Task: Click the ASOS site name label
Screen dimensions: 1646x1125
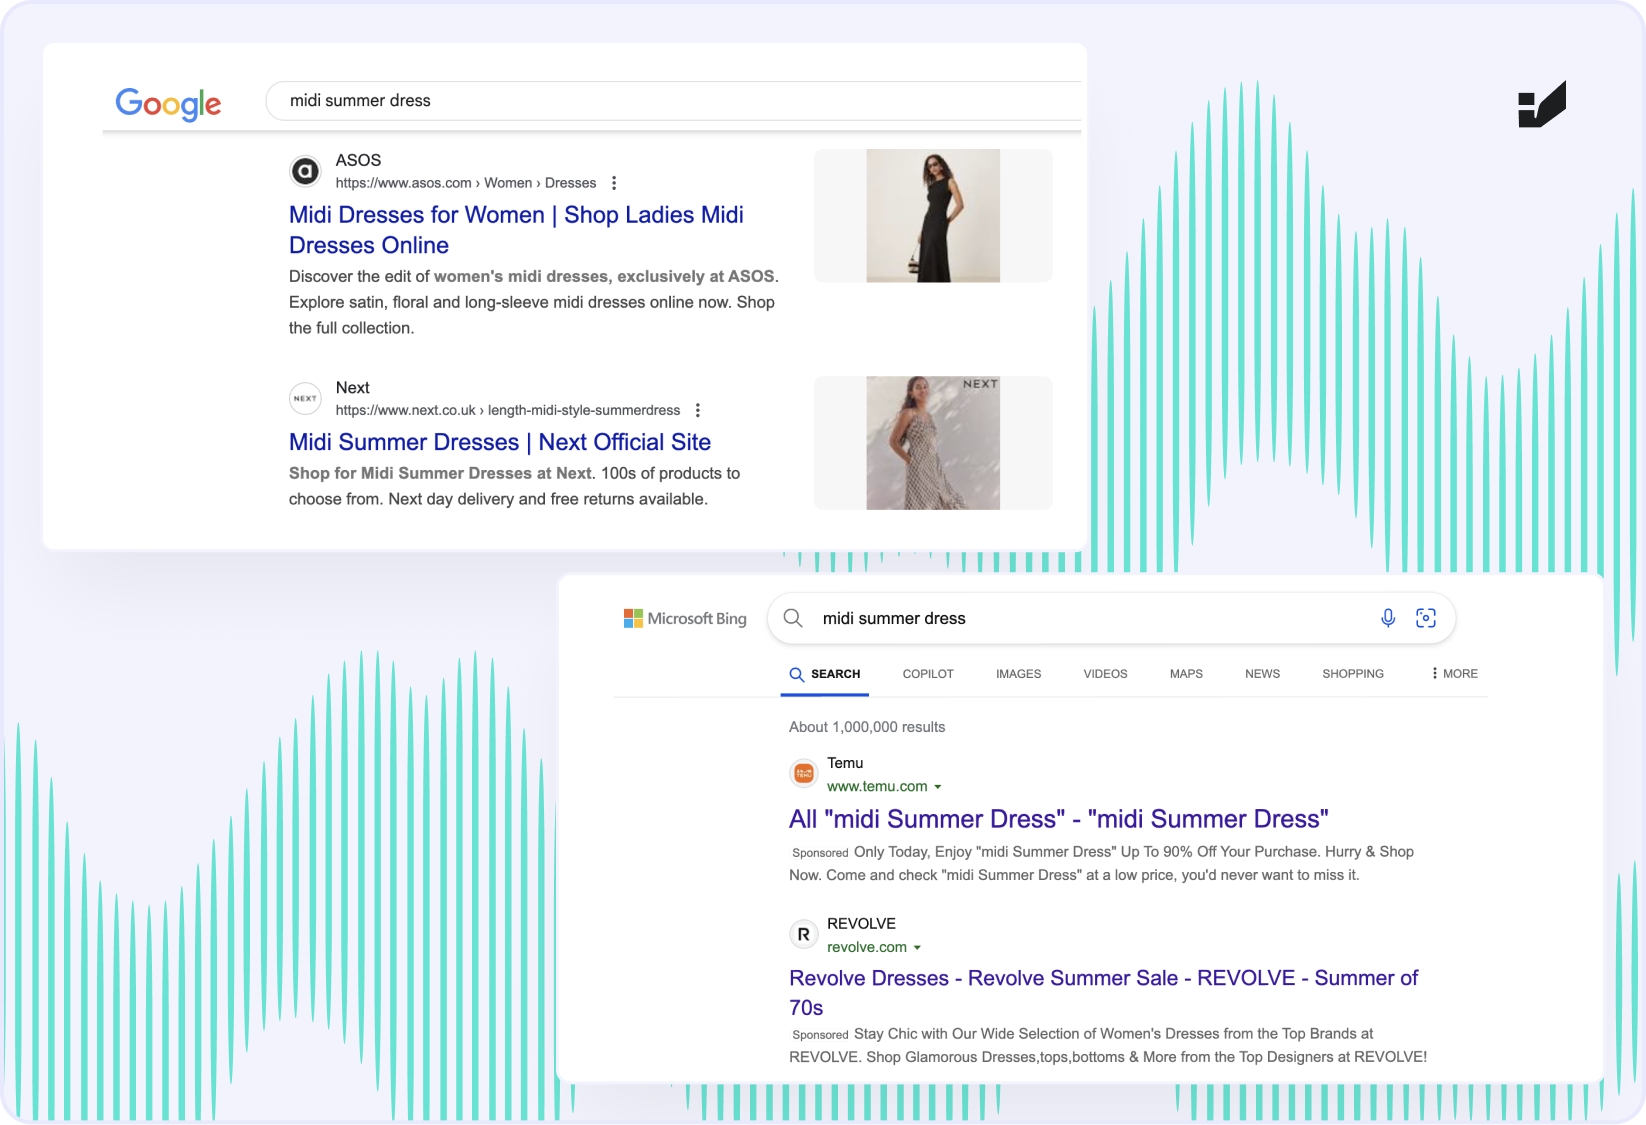Action: [358, 160]
